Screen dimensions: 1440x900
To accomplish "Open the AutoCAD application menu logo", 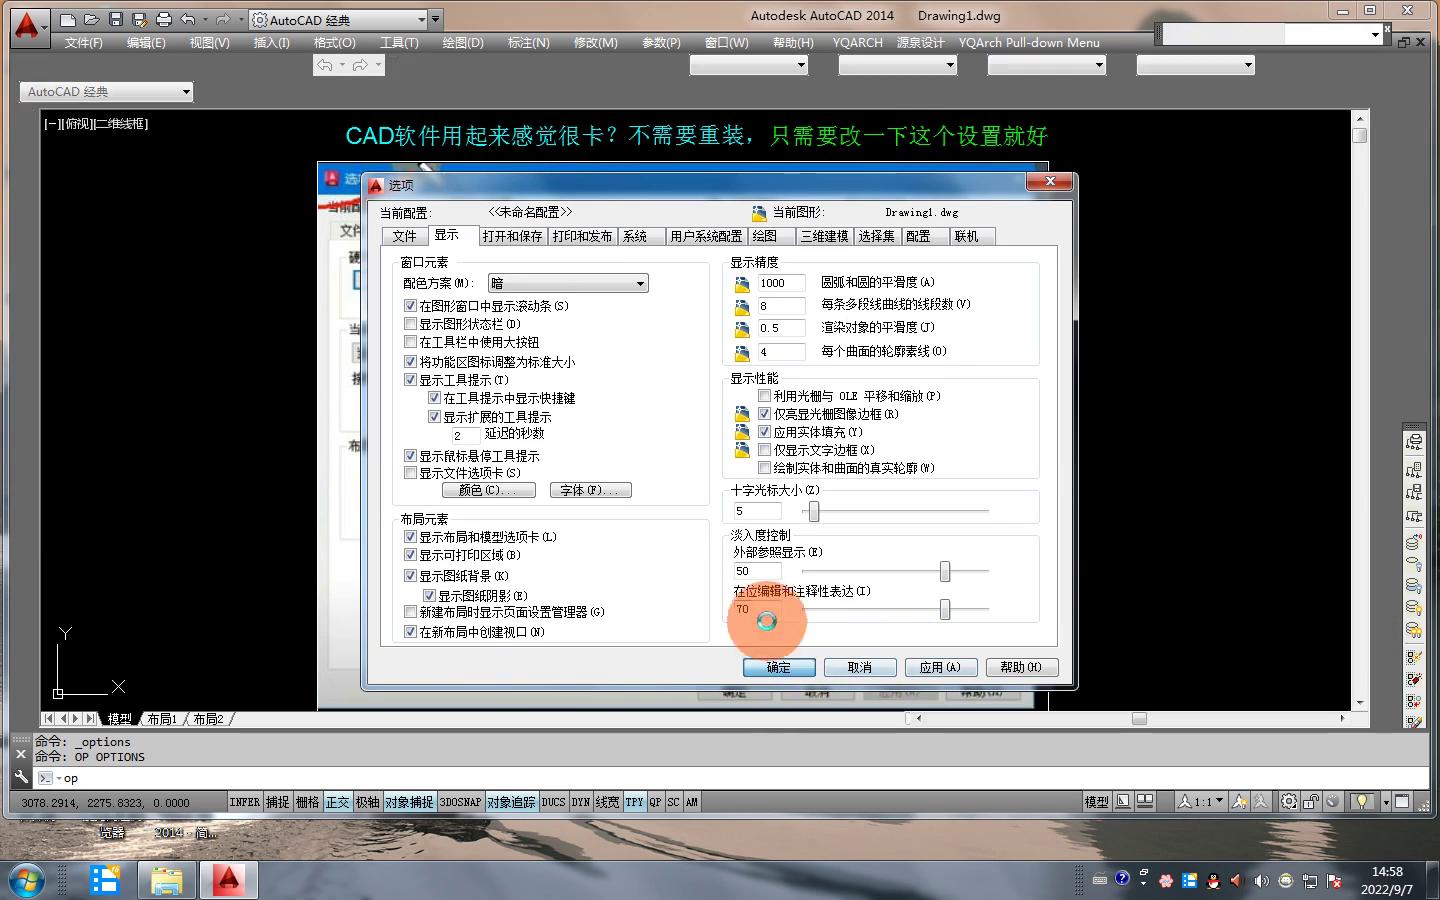I will (27, 25).
